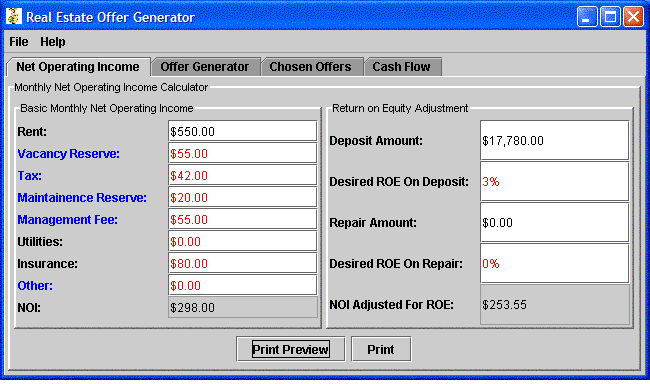
Task: Click the application icon in title bar
Action: (14, 17)
